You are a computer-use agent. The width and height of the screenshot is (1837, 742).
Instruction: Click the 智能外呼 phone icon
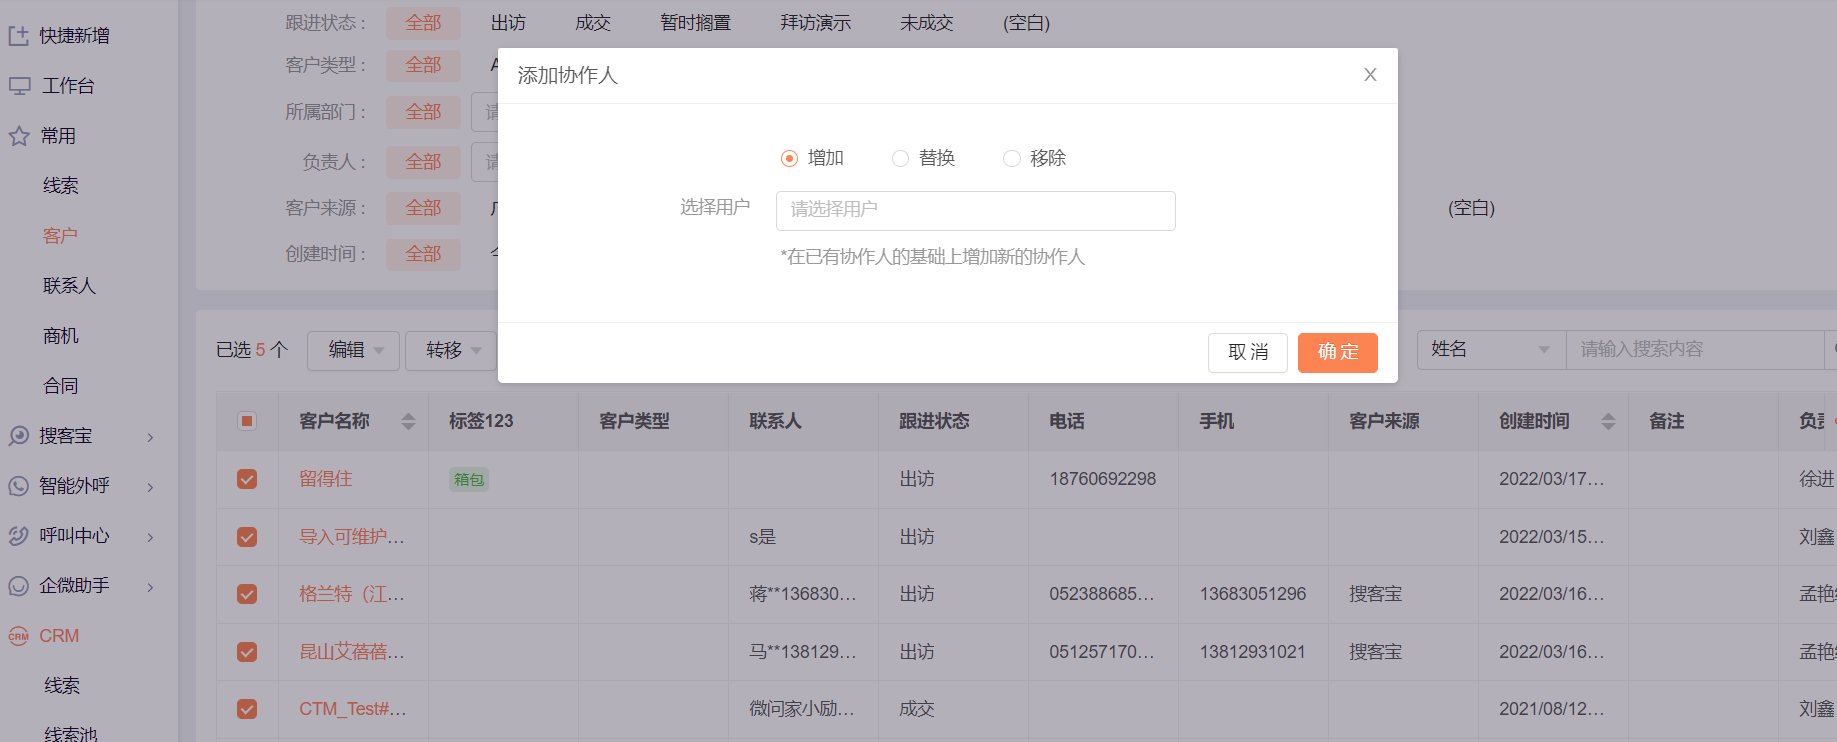19,486
